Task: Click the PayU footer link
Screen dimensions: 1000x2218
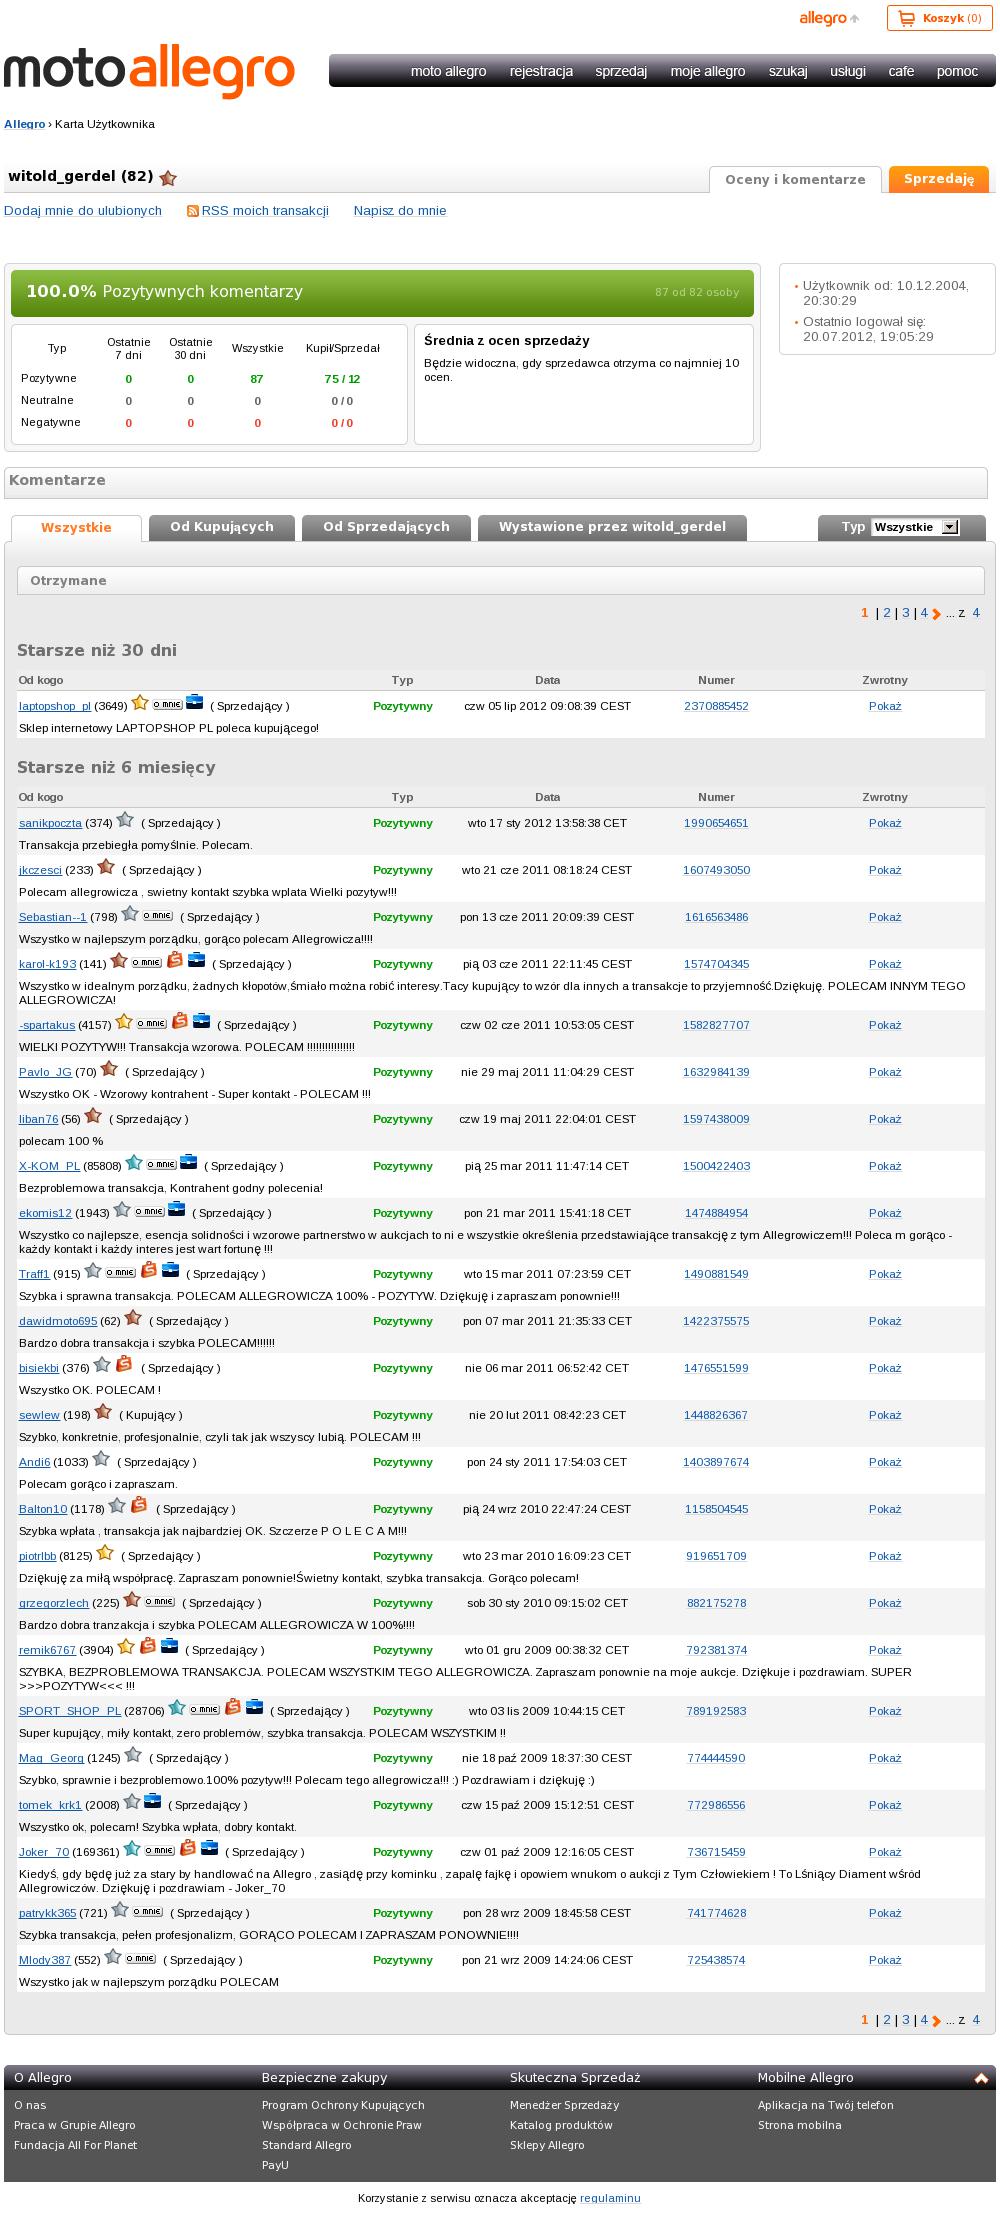Action: (275, 2165)
